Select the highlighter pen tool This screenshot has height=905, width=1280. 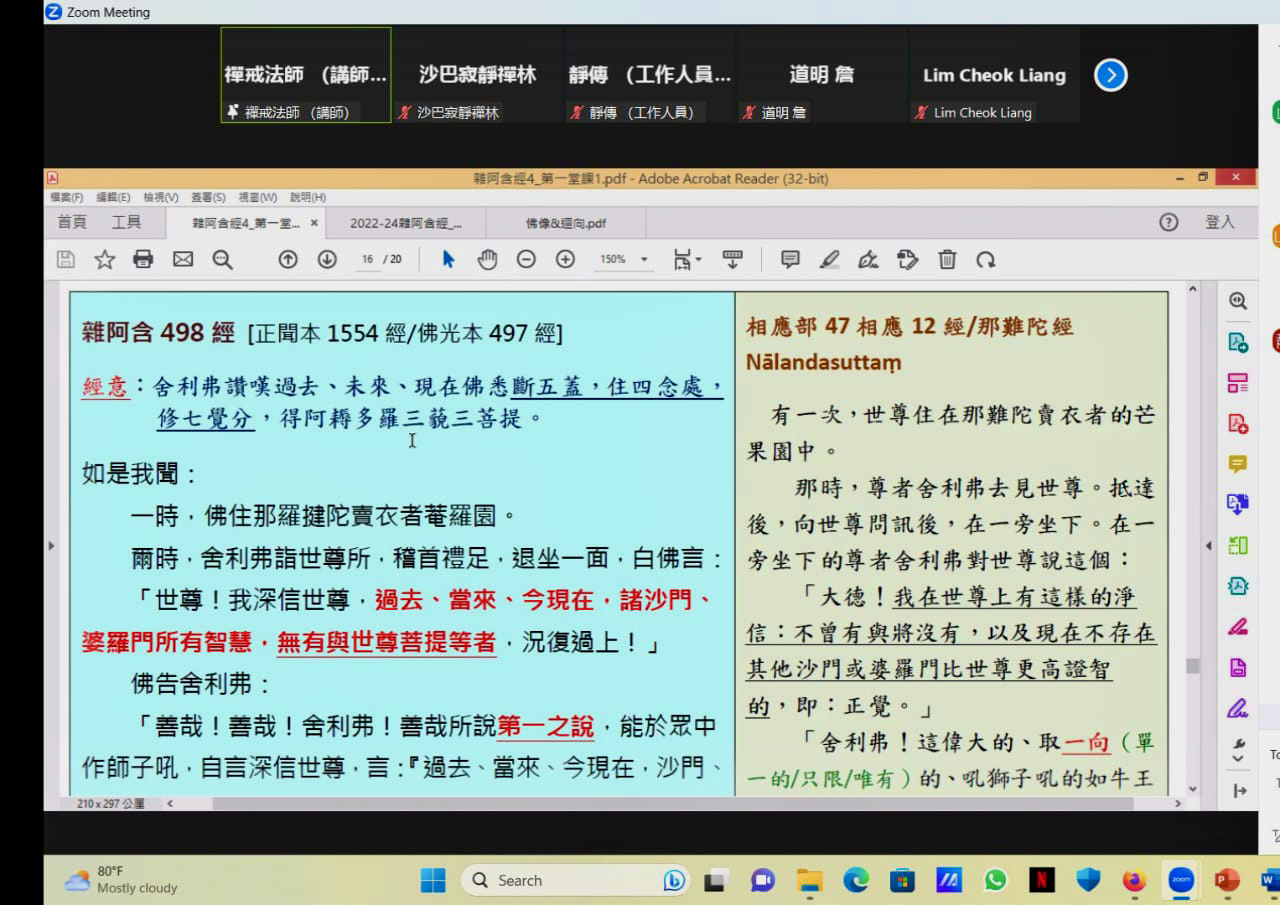(x=829, y=260)
